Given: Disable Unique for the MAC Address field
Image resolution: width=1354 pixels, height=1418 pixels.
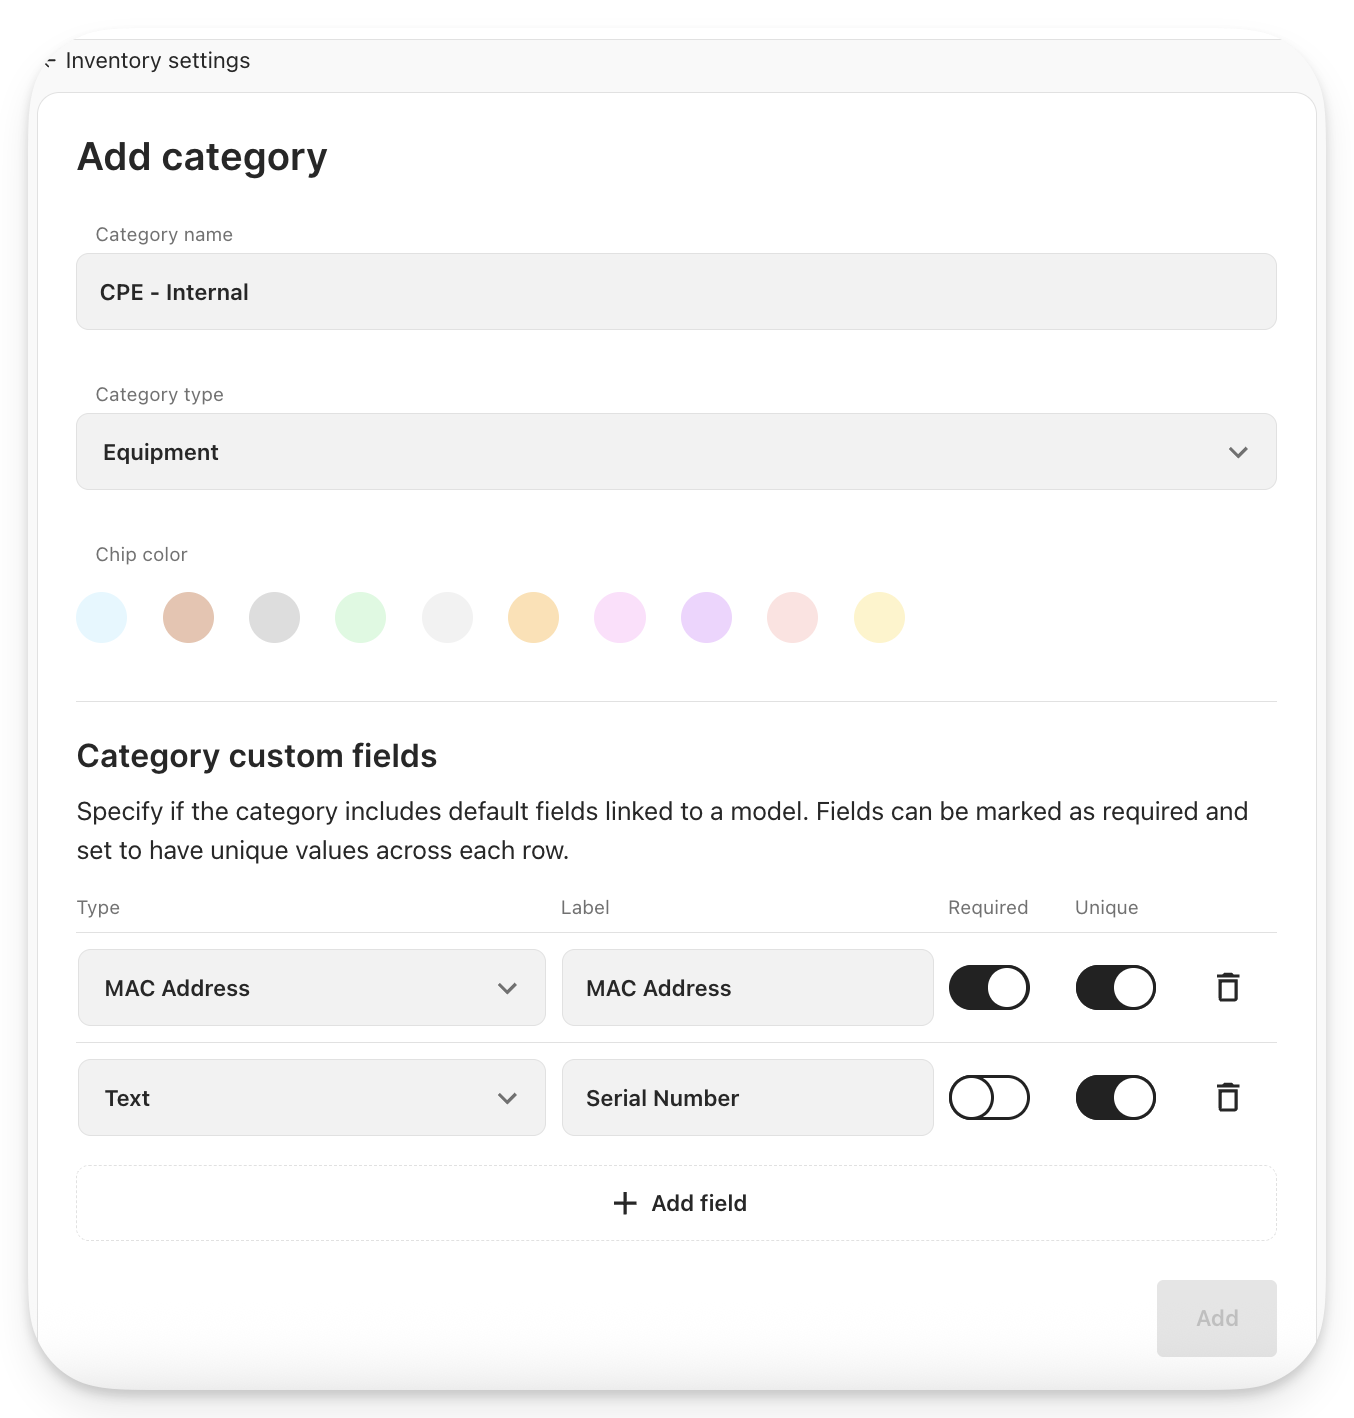Looking at the screenshot, I should coord(1116,988).
